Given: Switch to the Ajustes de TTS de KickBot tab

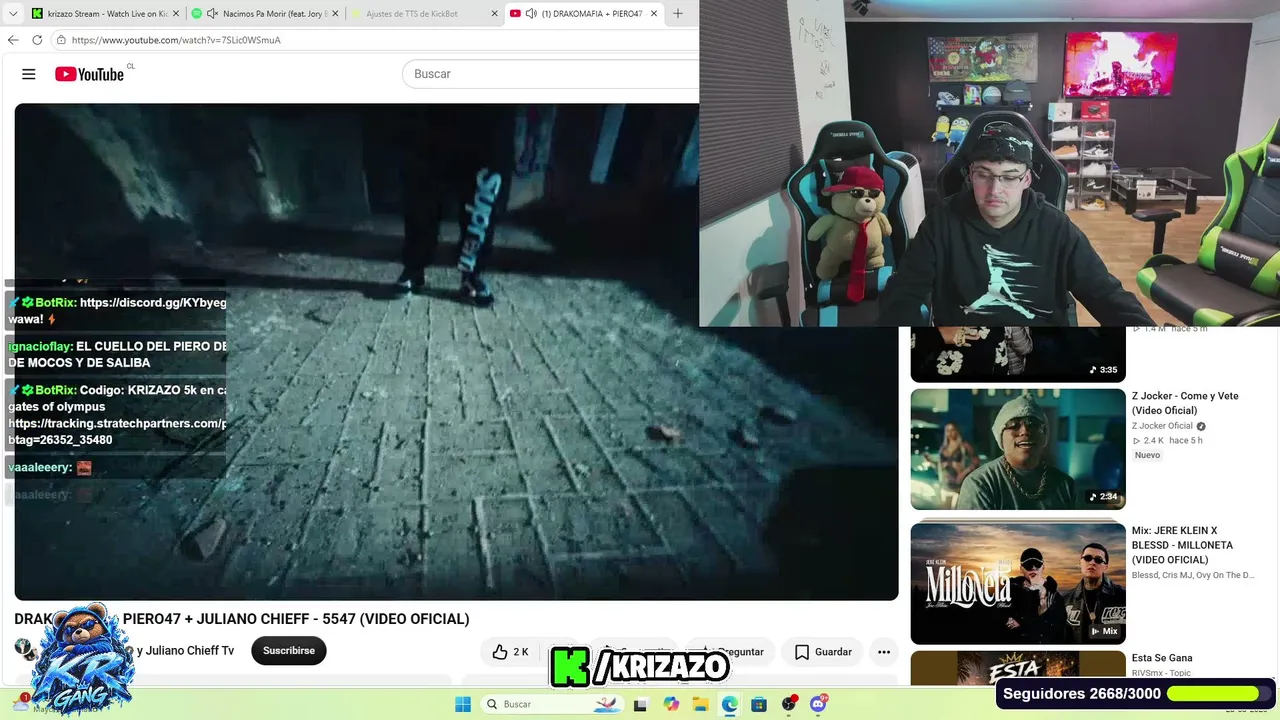Looking at the screenshot, I should pos(424,14).
